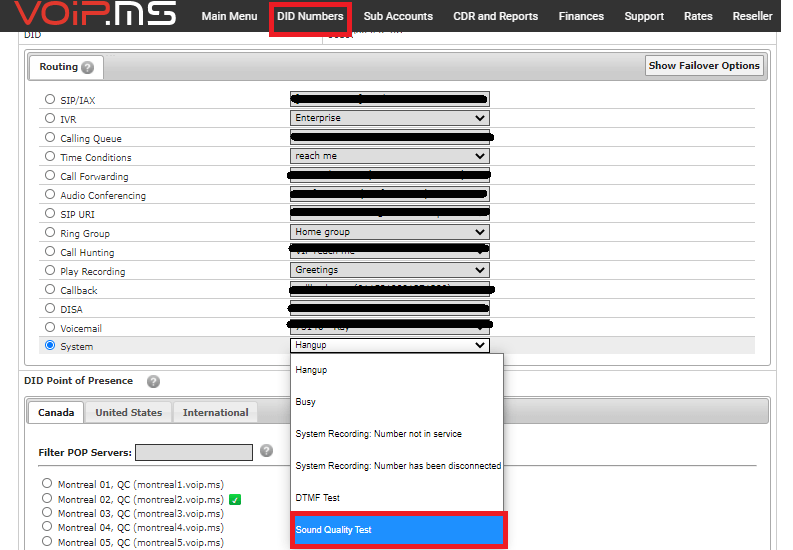Open the Time Conditions 'reach me' dropdown
Viewport: 793px width, 550px height.
point(389,156)
